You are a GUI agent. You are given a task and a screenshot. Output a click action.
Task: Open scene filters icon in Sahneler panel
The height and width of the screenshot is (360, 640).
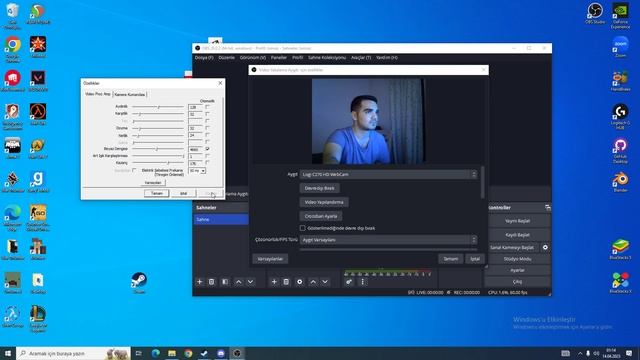tap(225, 282)
